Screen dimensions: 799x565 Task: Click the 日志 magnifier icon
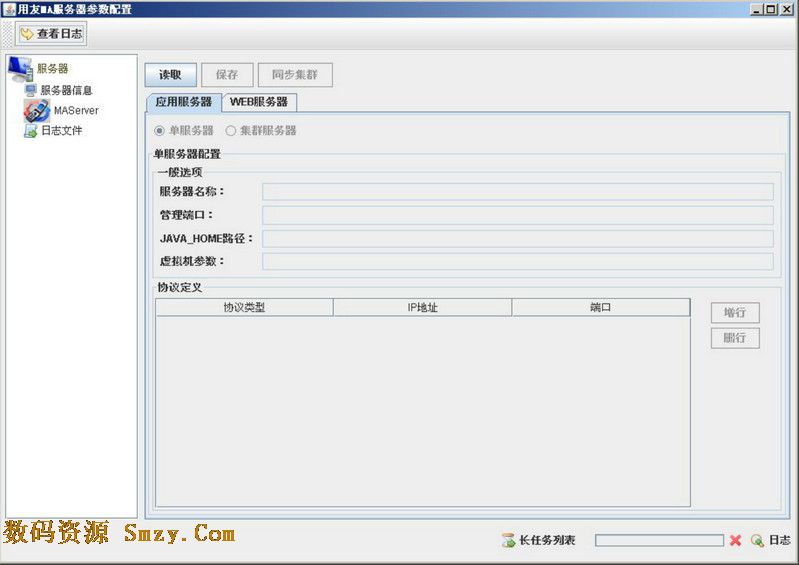point(757,540)
